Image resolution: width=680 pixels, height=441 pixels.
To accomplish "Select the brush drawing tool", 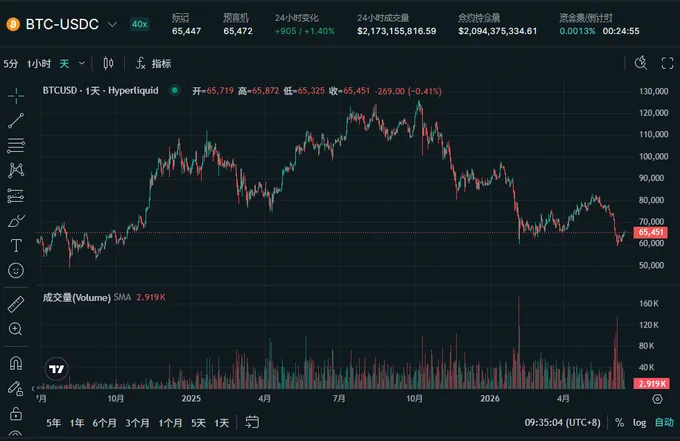I will tap(16, 221).
